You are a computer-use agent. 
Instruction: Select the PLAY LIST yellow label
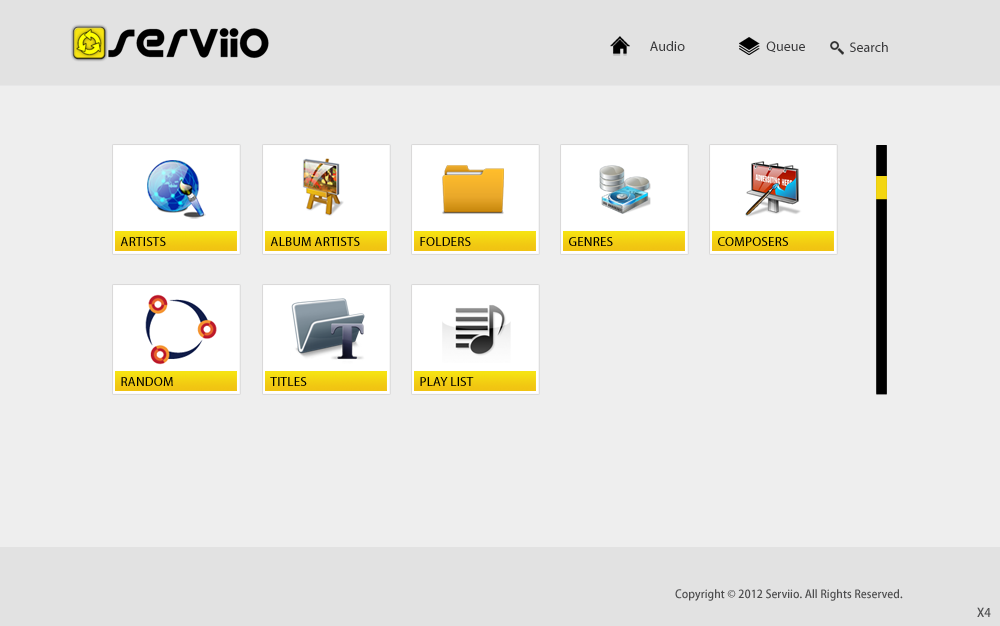pyautogui.click(x=475, y=381)
